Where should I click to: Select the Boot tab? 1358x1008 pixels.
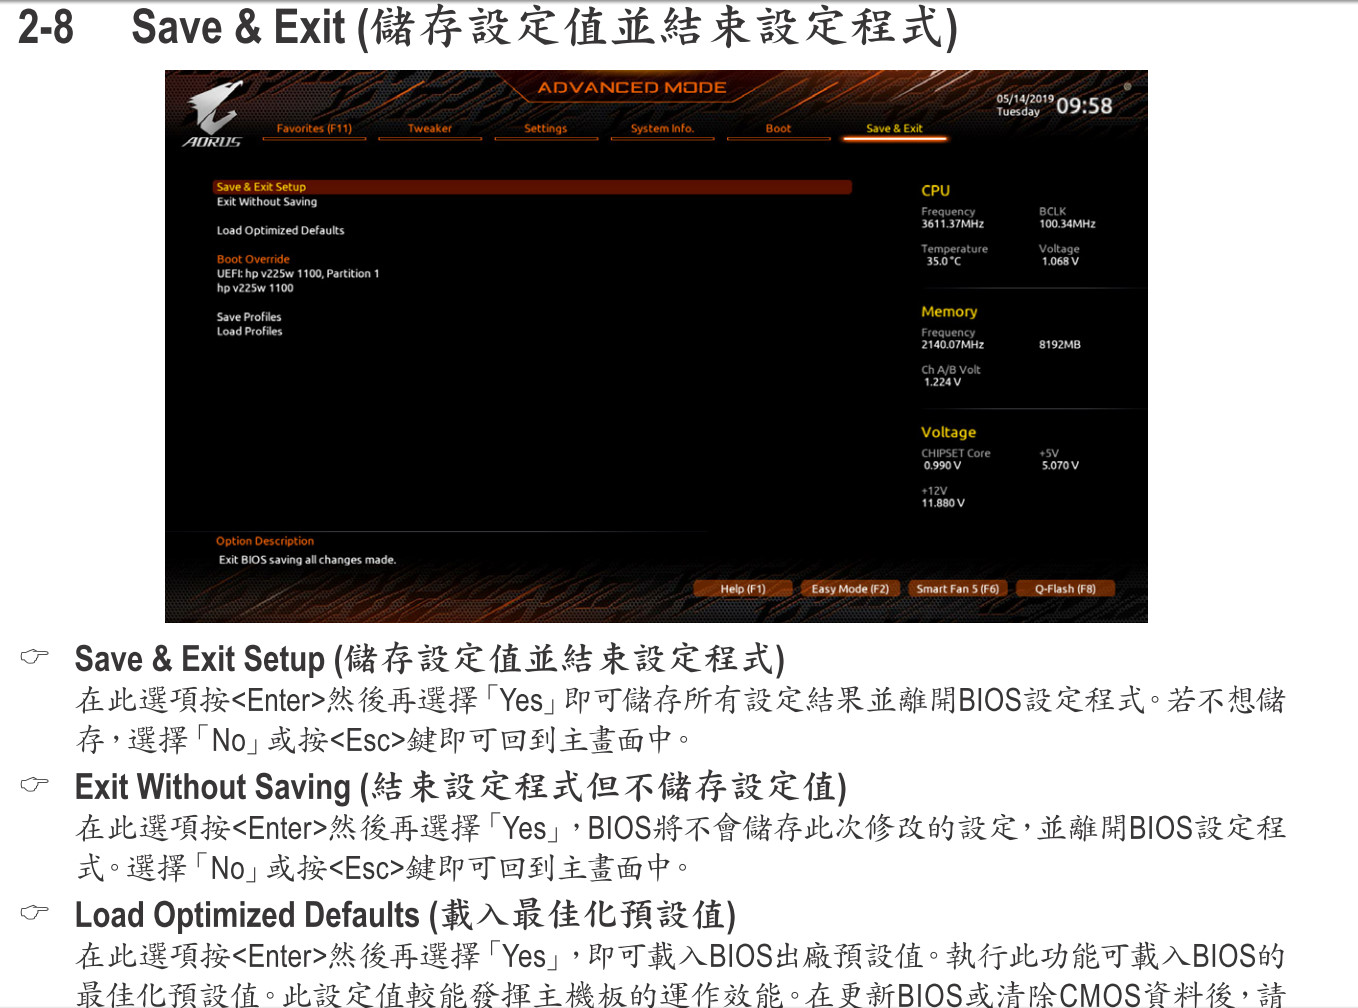click(x=778, y=129)
